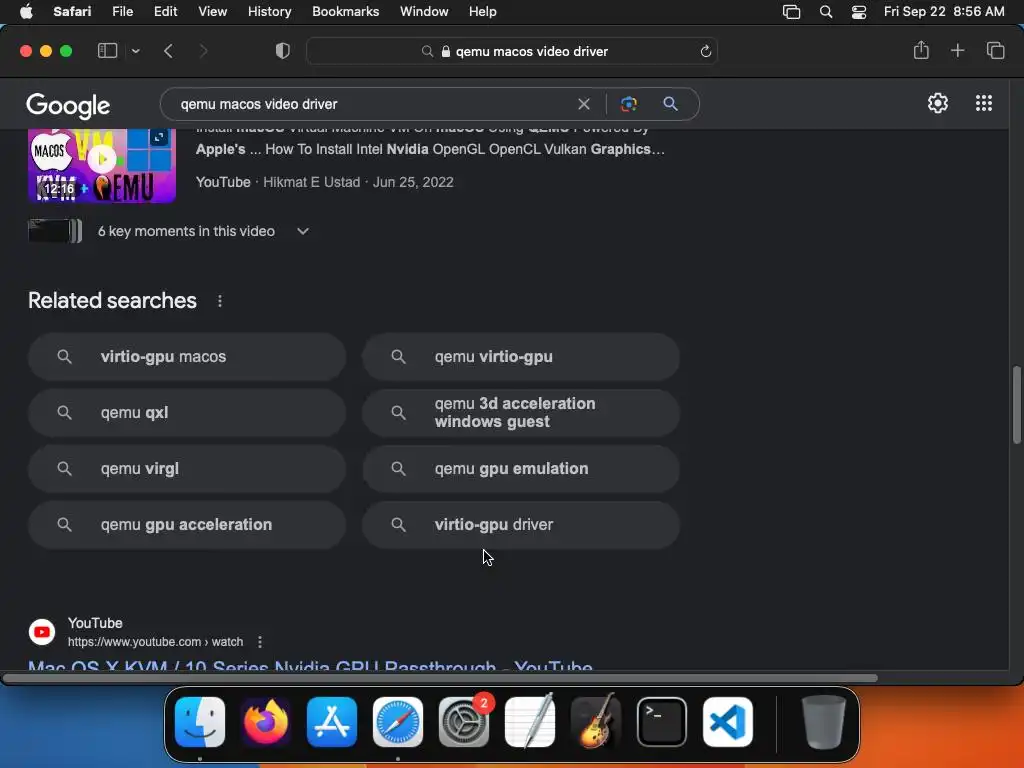This screenshot has width=1024, height=768.
Task: Open Spotlight search in menu bar
Action: (x=825, y=12)
